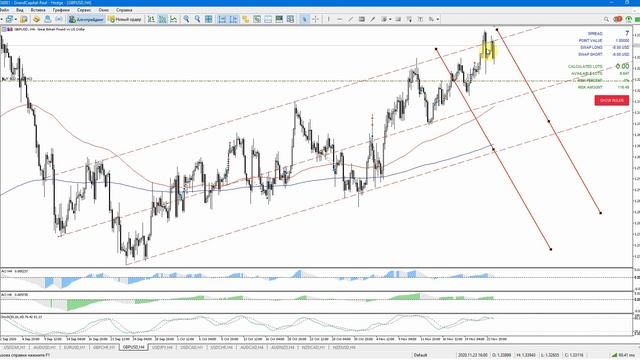Click the red SHOW RULER button
This screenshot has width=640, height=360.
[x=611, y=100]
